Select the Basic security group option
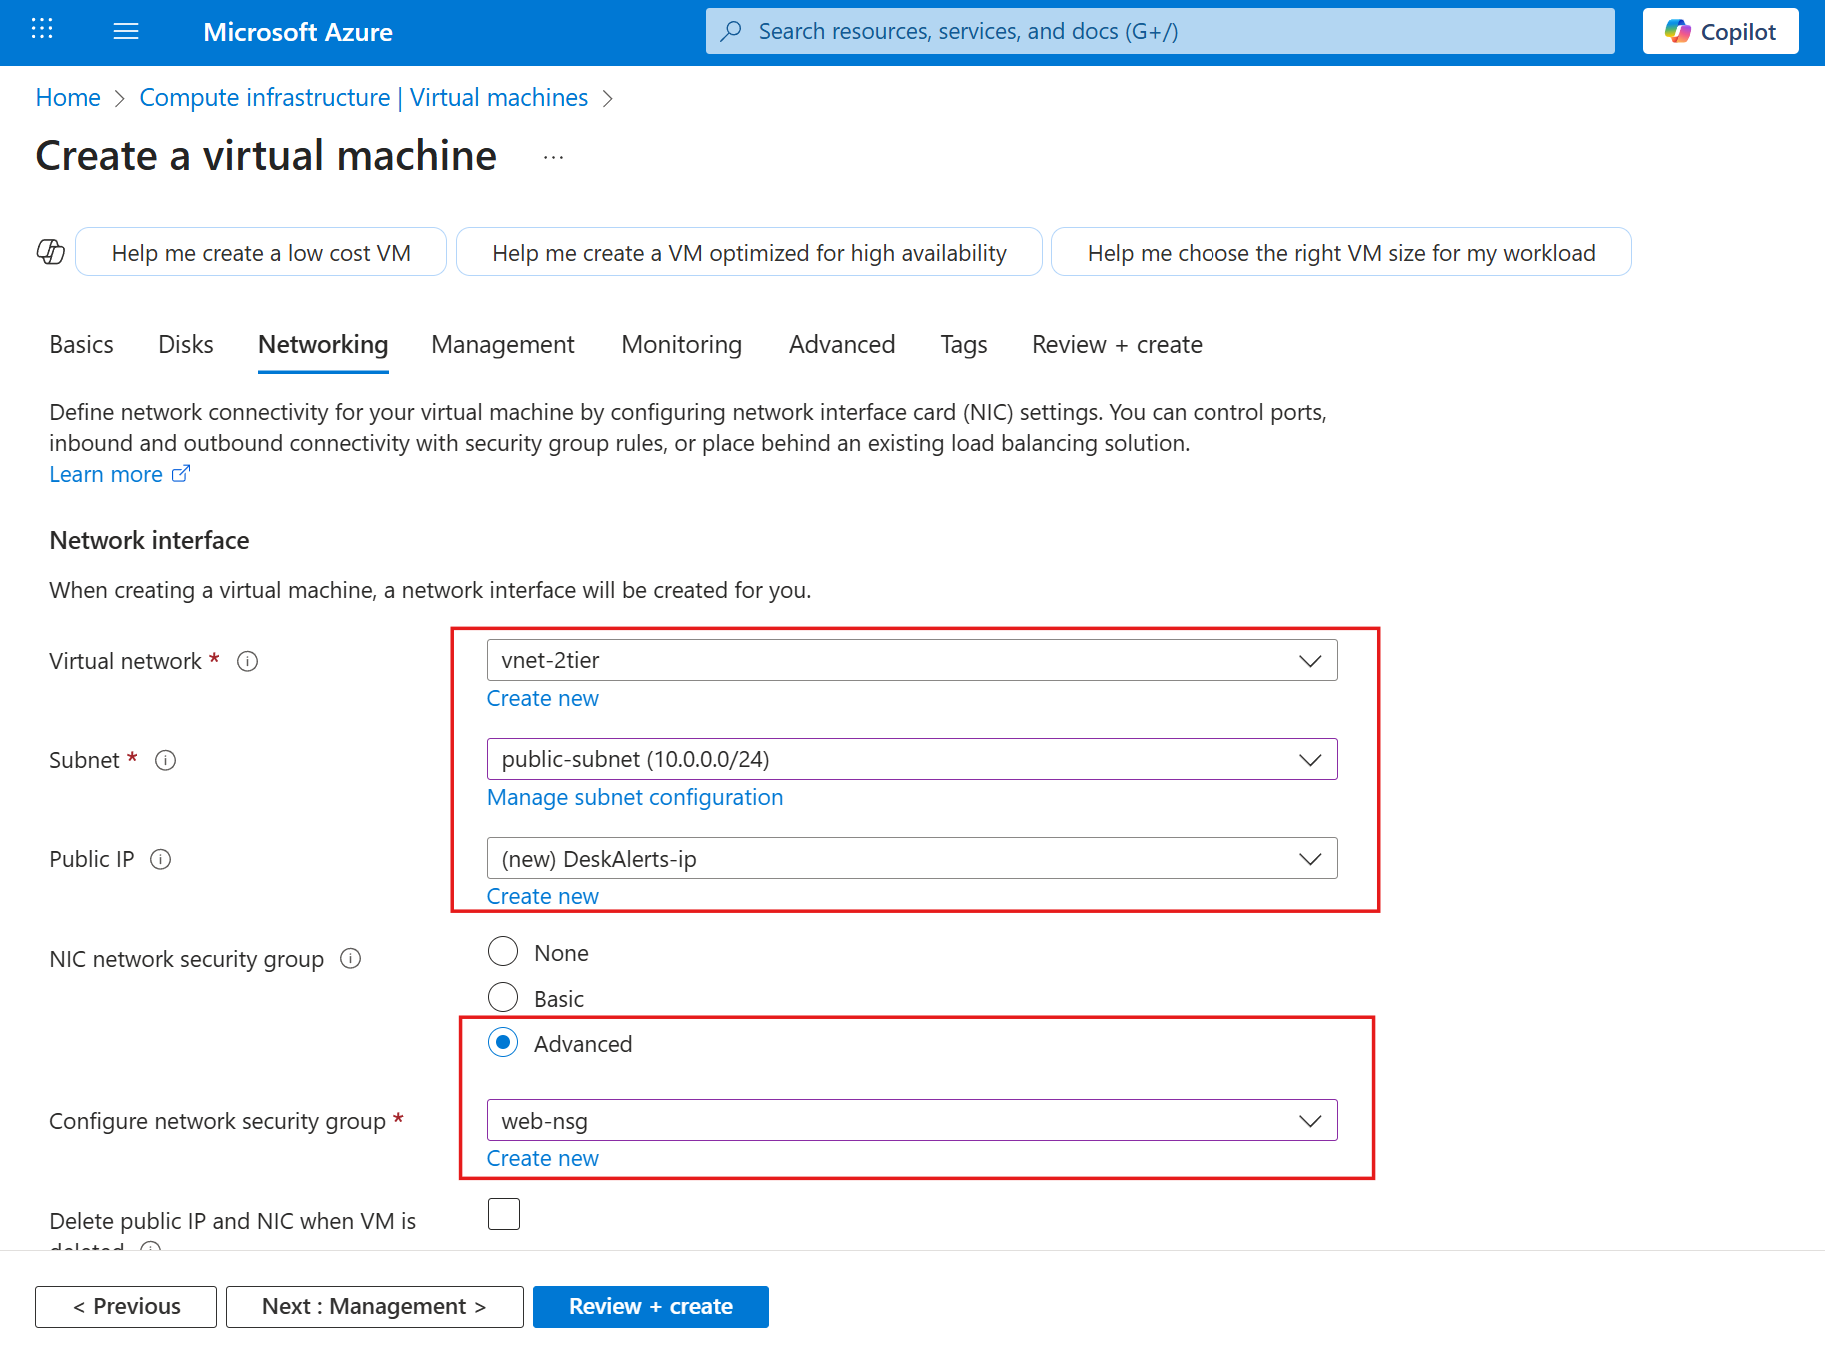The width and height of the screenshot is (1825, 1350). point(503,997)
